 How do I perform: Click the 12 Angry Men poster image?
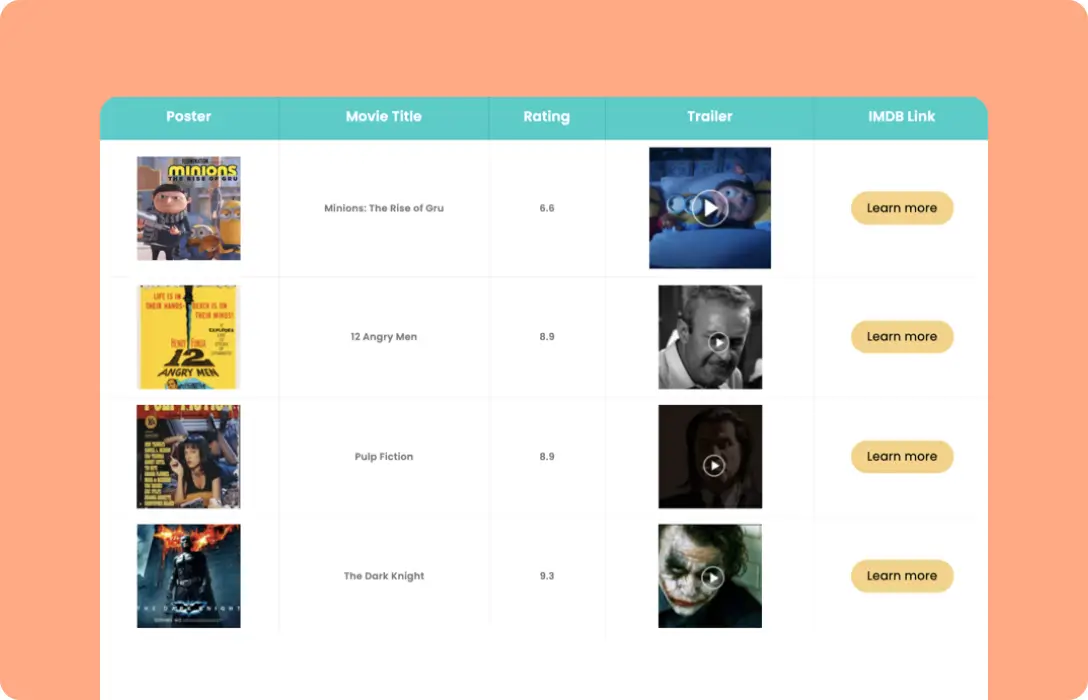(x=188, y=336)
